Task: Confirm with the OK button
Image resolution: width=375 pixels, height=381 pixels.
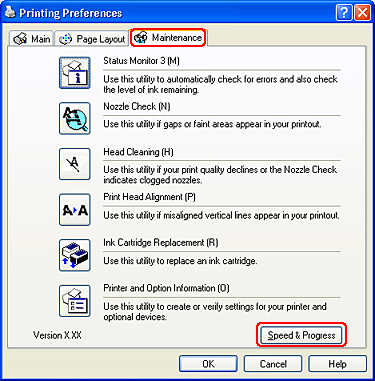Action: tap(208, 364)
